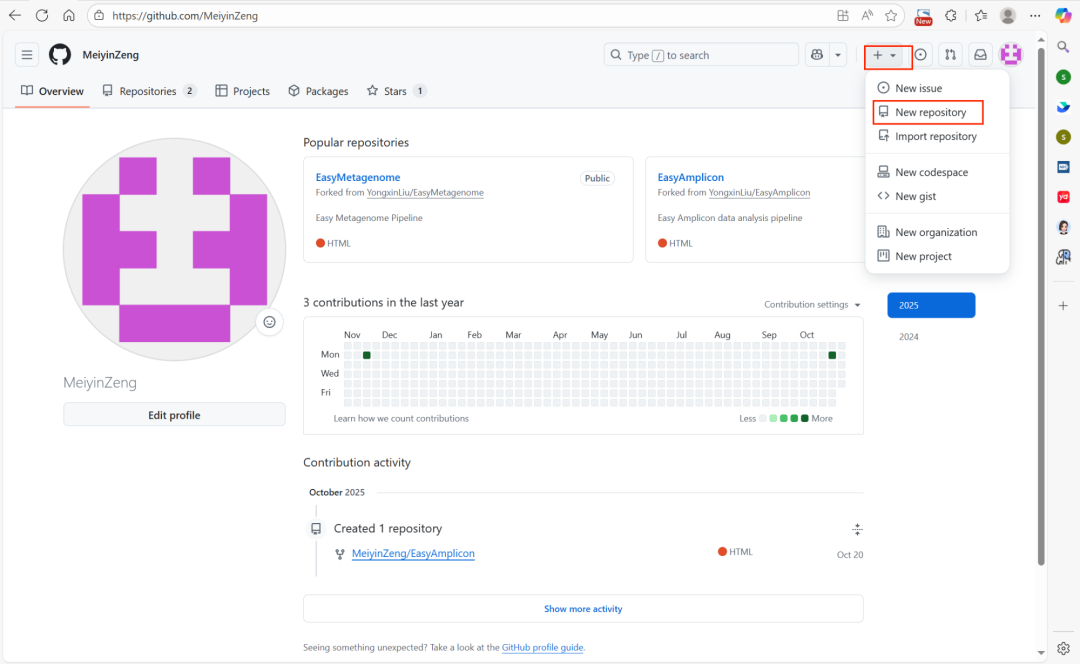Screen dimensions: 1080x664
Task: Click the Show more activity button
Action: [x=583, y=609]
